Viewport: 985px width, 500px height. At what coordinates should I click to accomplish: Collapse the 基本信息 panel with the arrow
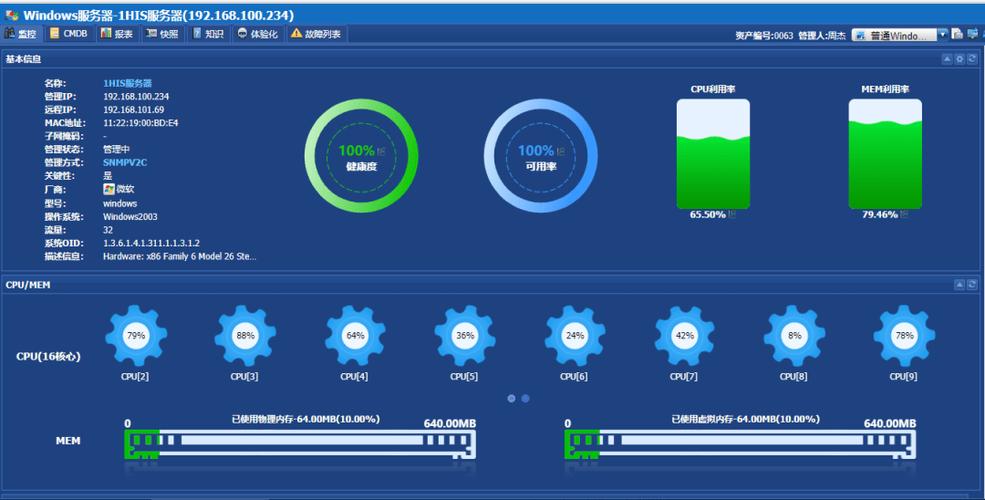[x=947, y=59]
